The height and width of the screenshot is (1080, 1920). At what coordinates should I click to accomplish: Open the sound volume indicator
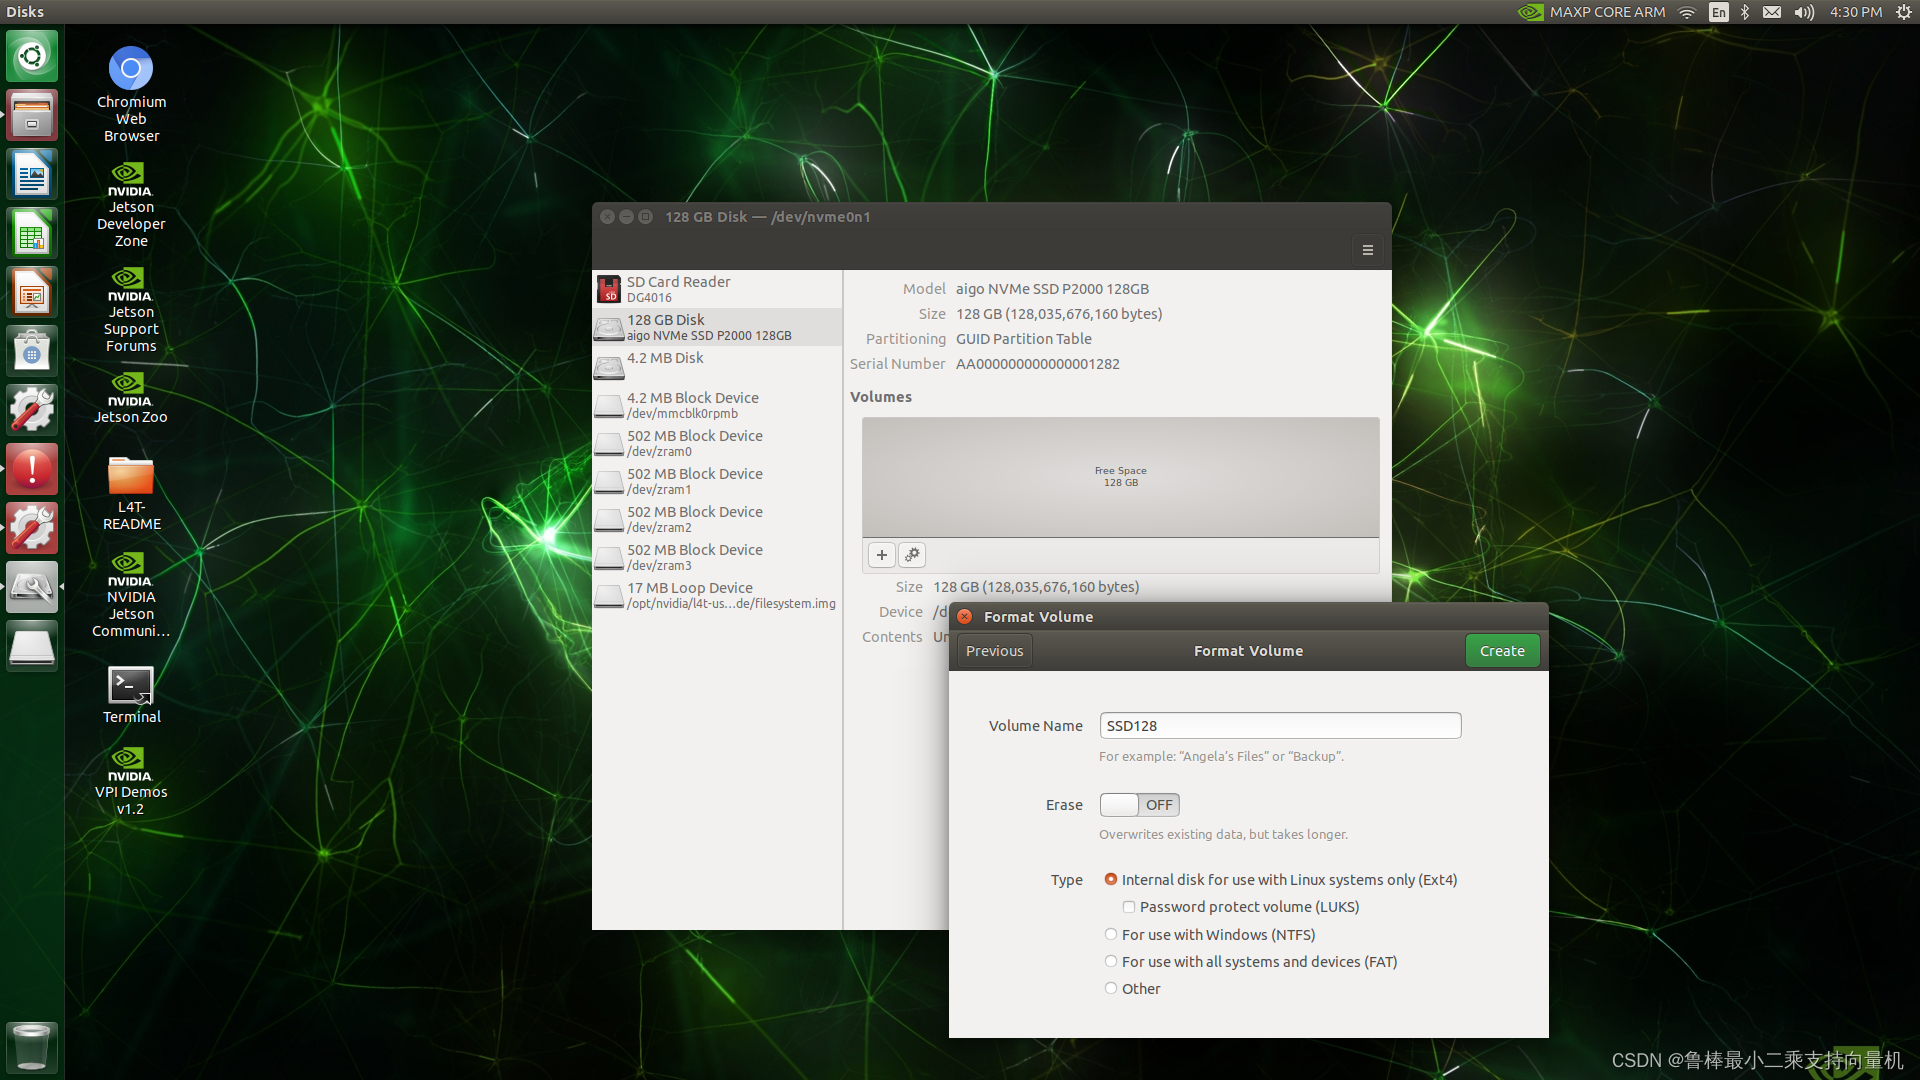[1804, 12]
